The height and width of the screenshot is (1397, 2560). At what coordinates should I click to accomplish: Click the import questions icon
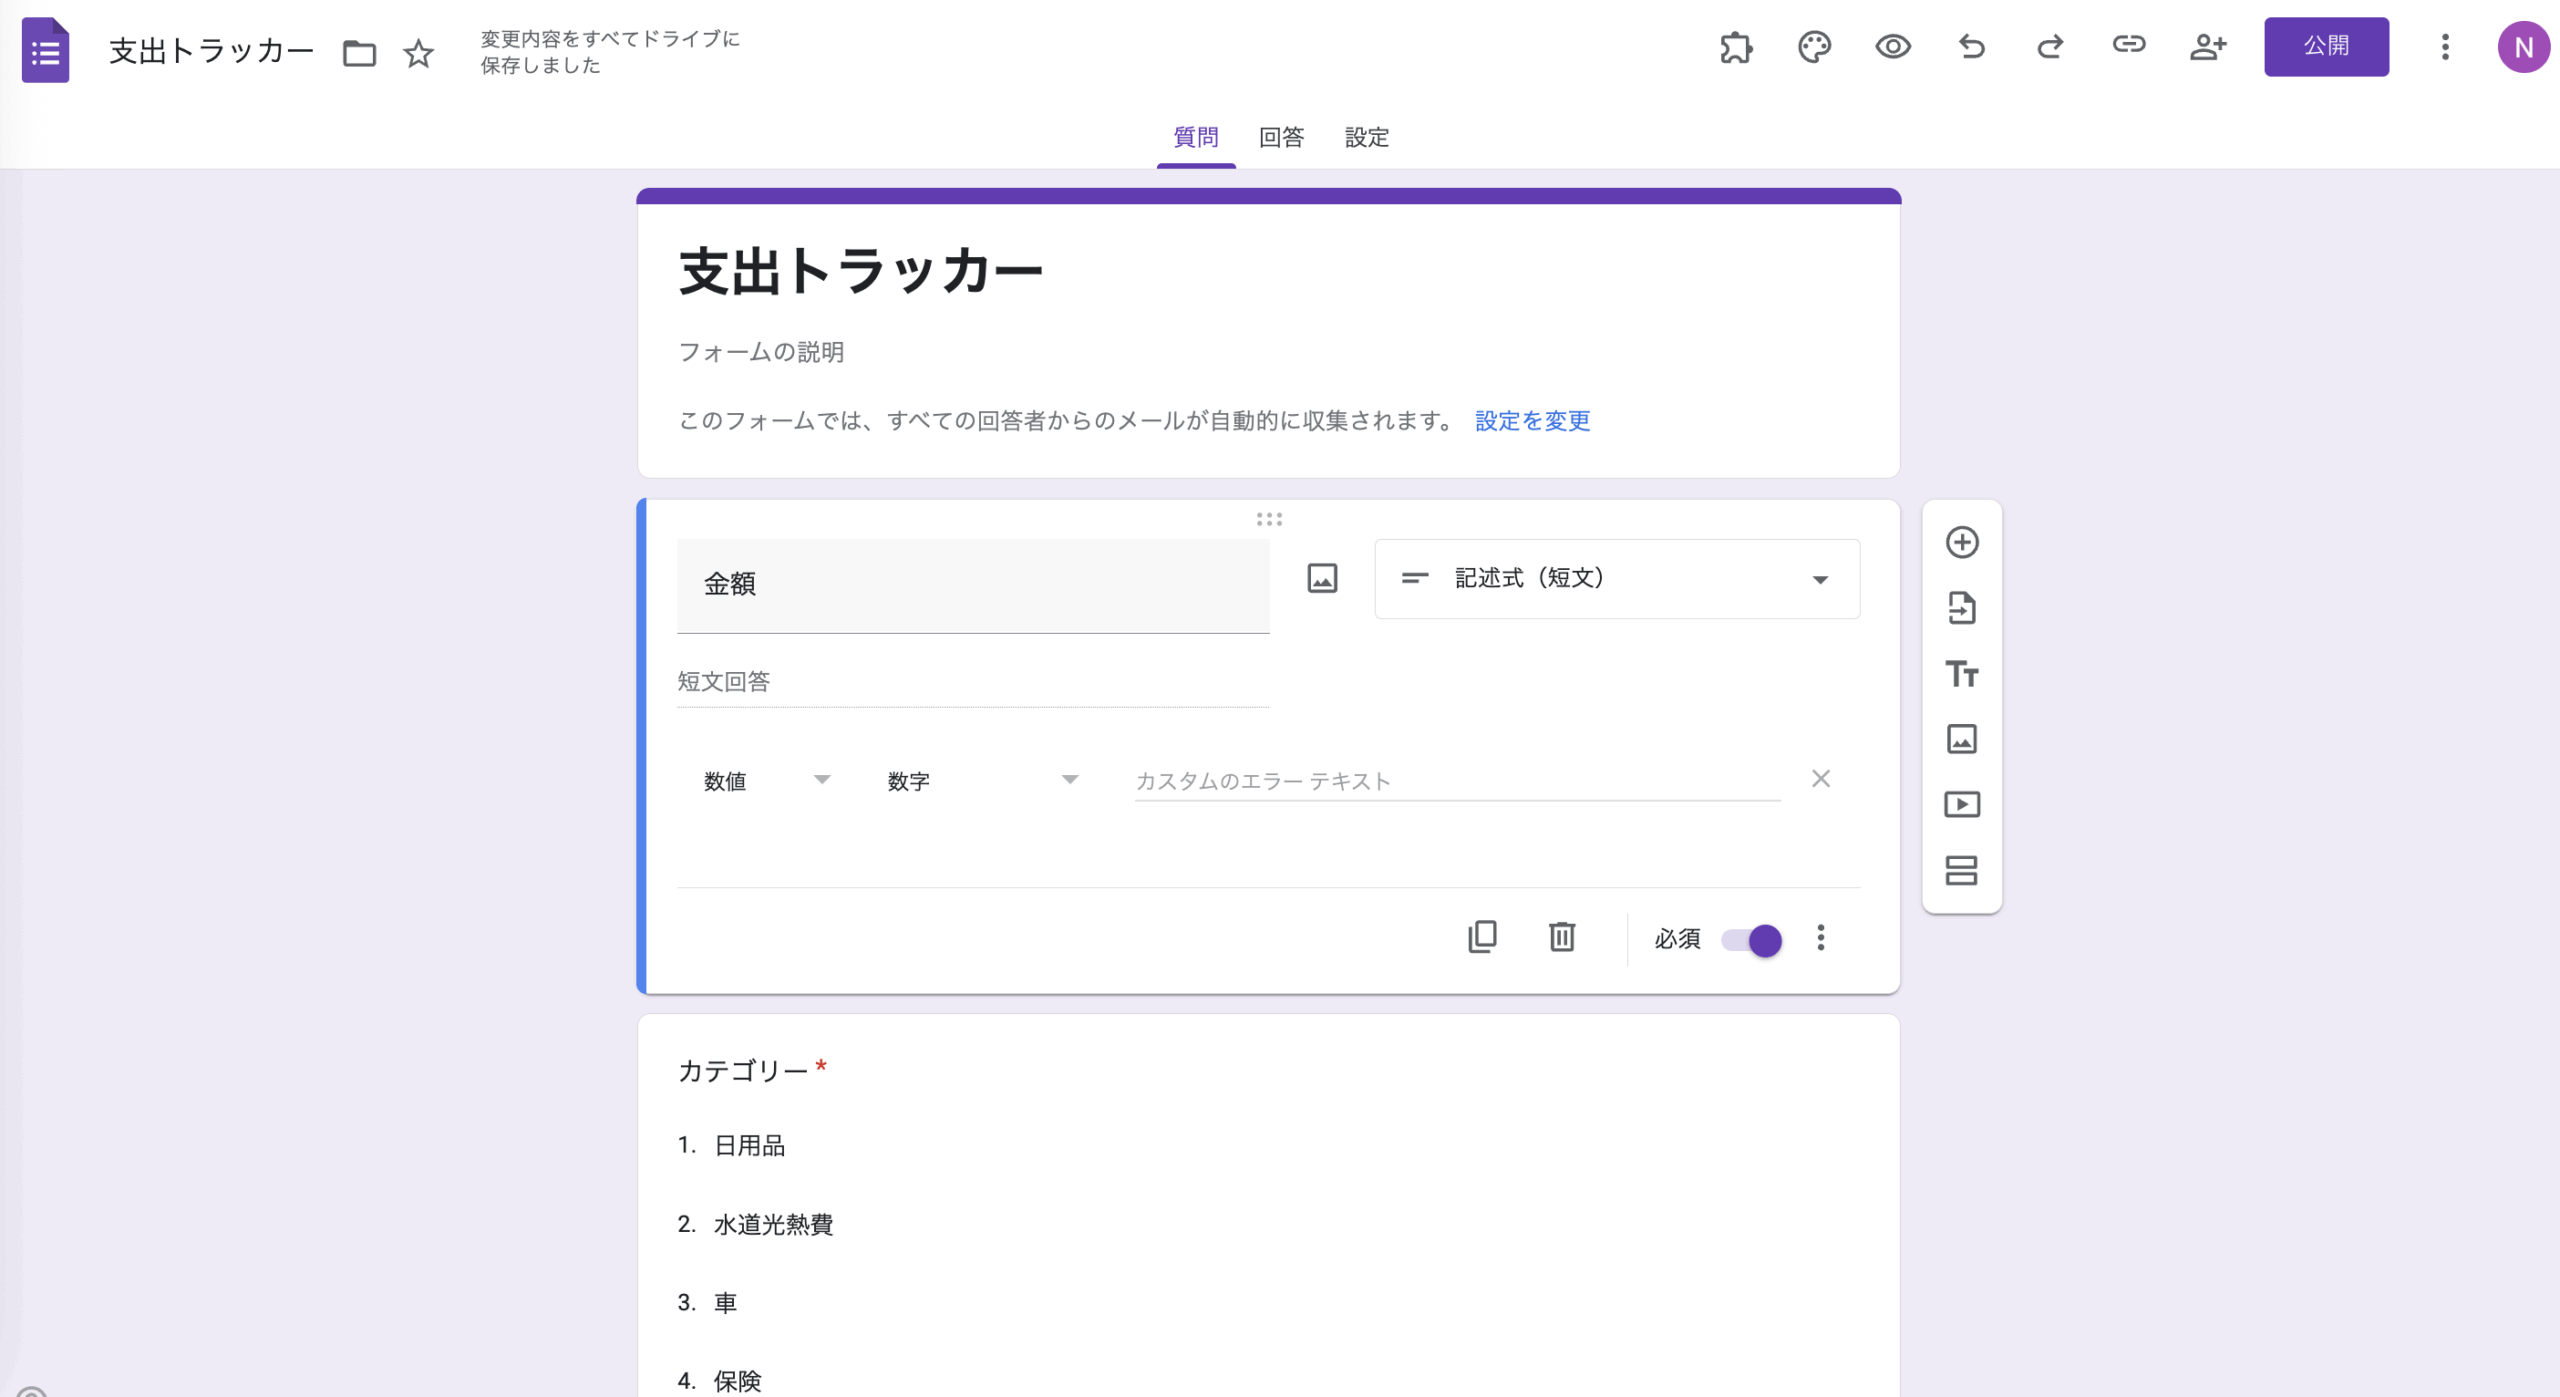coord(1961,608)
